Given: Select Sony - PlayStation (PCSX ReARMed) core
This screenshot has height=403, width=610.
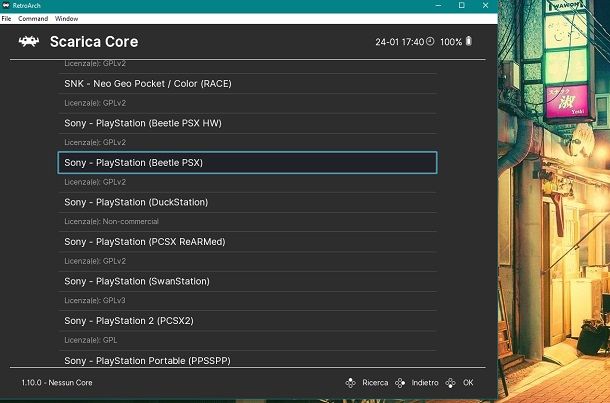Looking at the screenshot, I should (247, 242).
